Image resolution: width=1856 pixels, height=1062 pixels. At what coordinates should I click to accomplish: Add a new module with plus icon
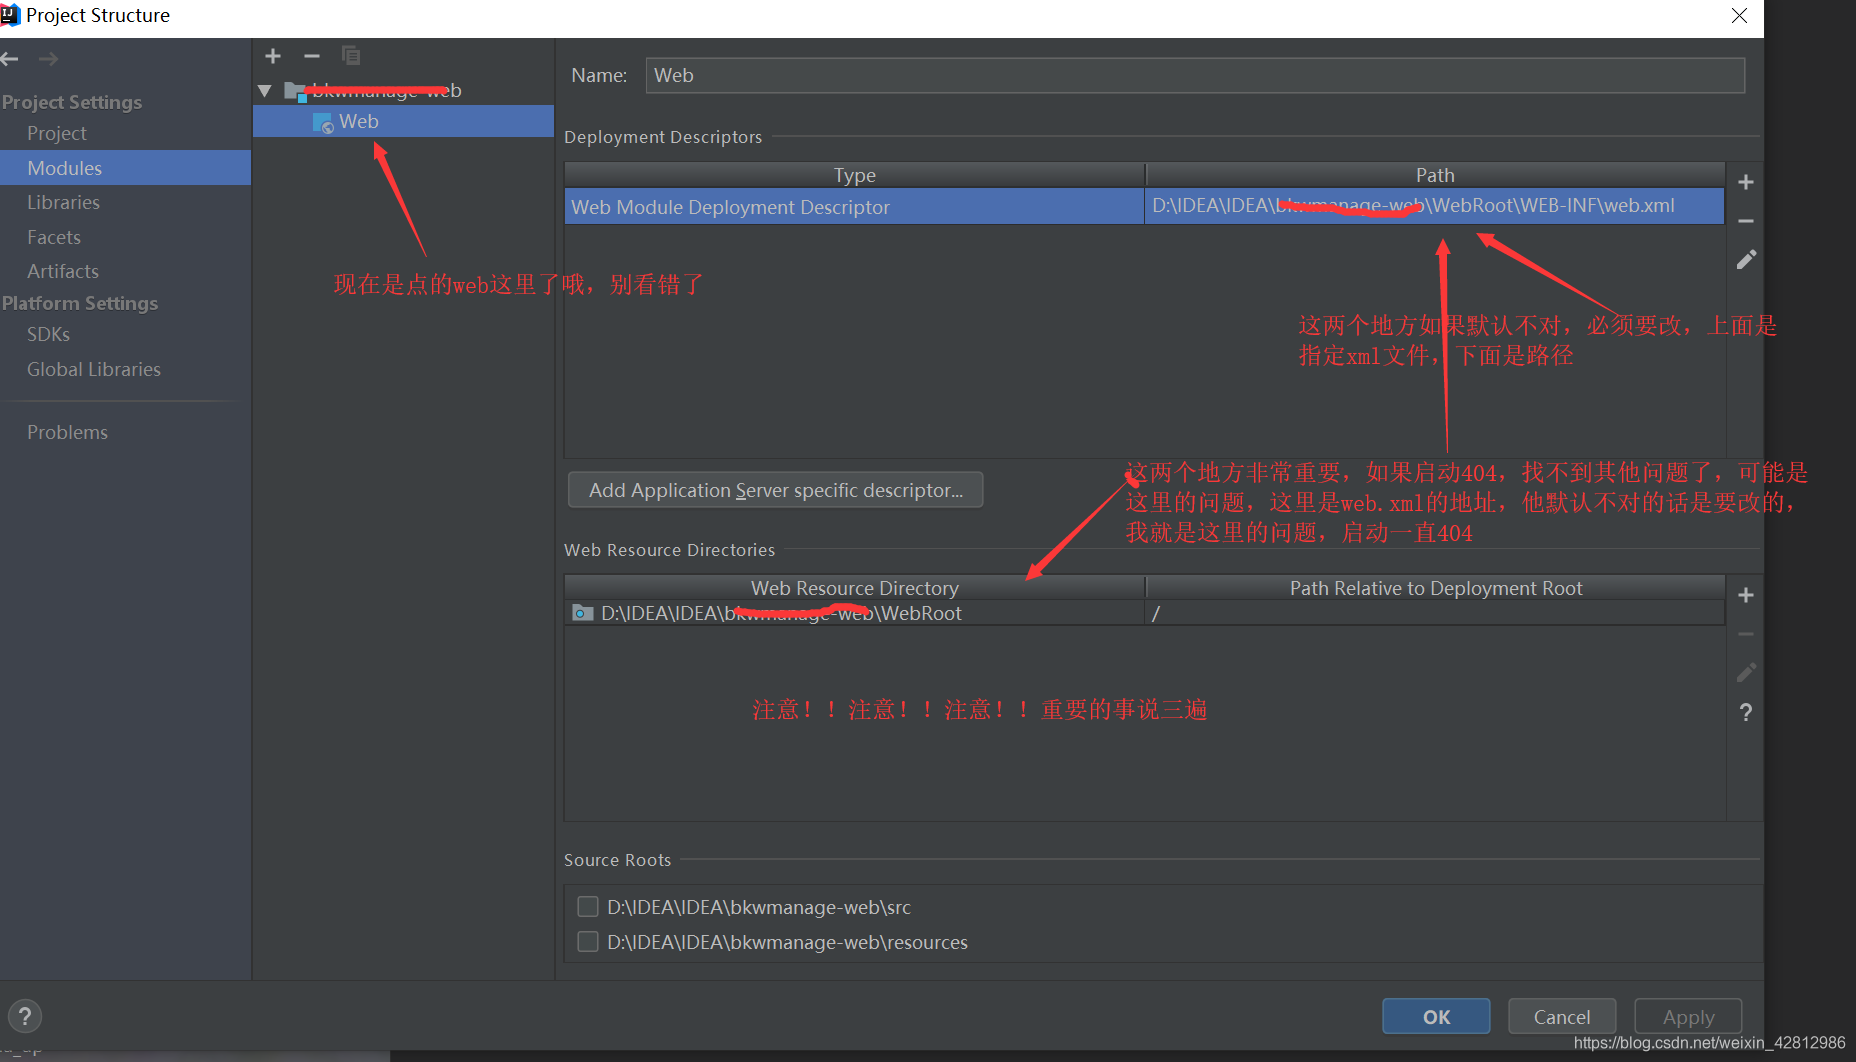coord(273,56)
